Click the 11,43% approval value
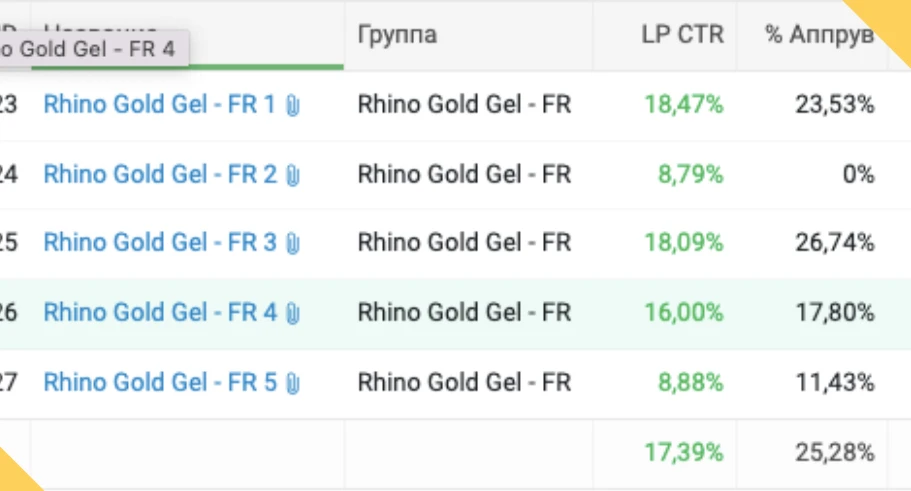Viewport: 911px width, 491px height. (835, 382)
